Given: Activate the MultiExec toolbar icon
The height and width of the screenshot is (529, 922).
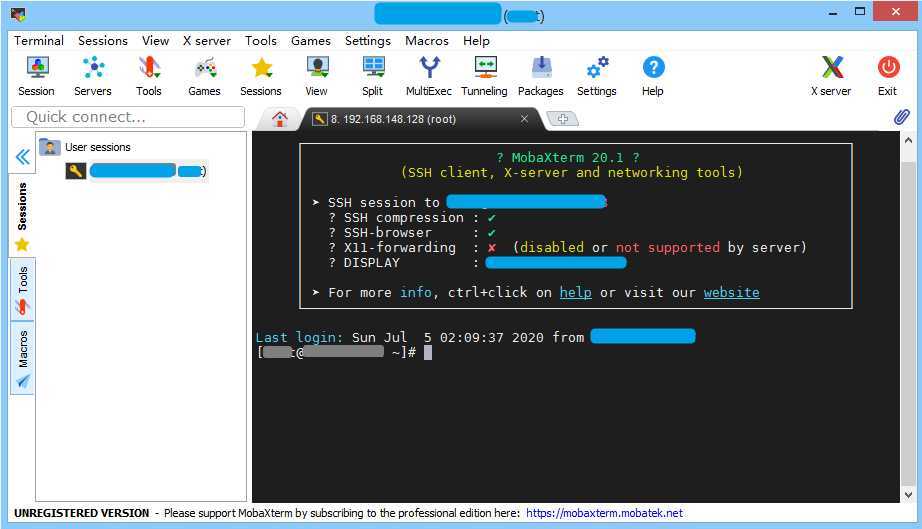Looking at the screenshot, I should 429,76.
